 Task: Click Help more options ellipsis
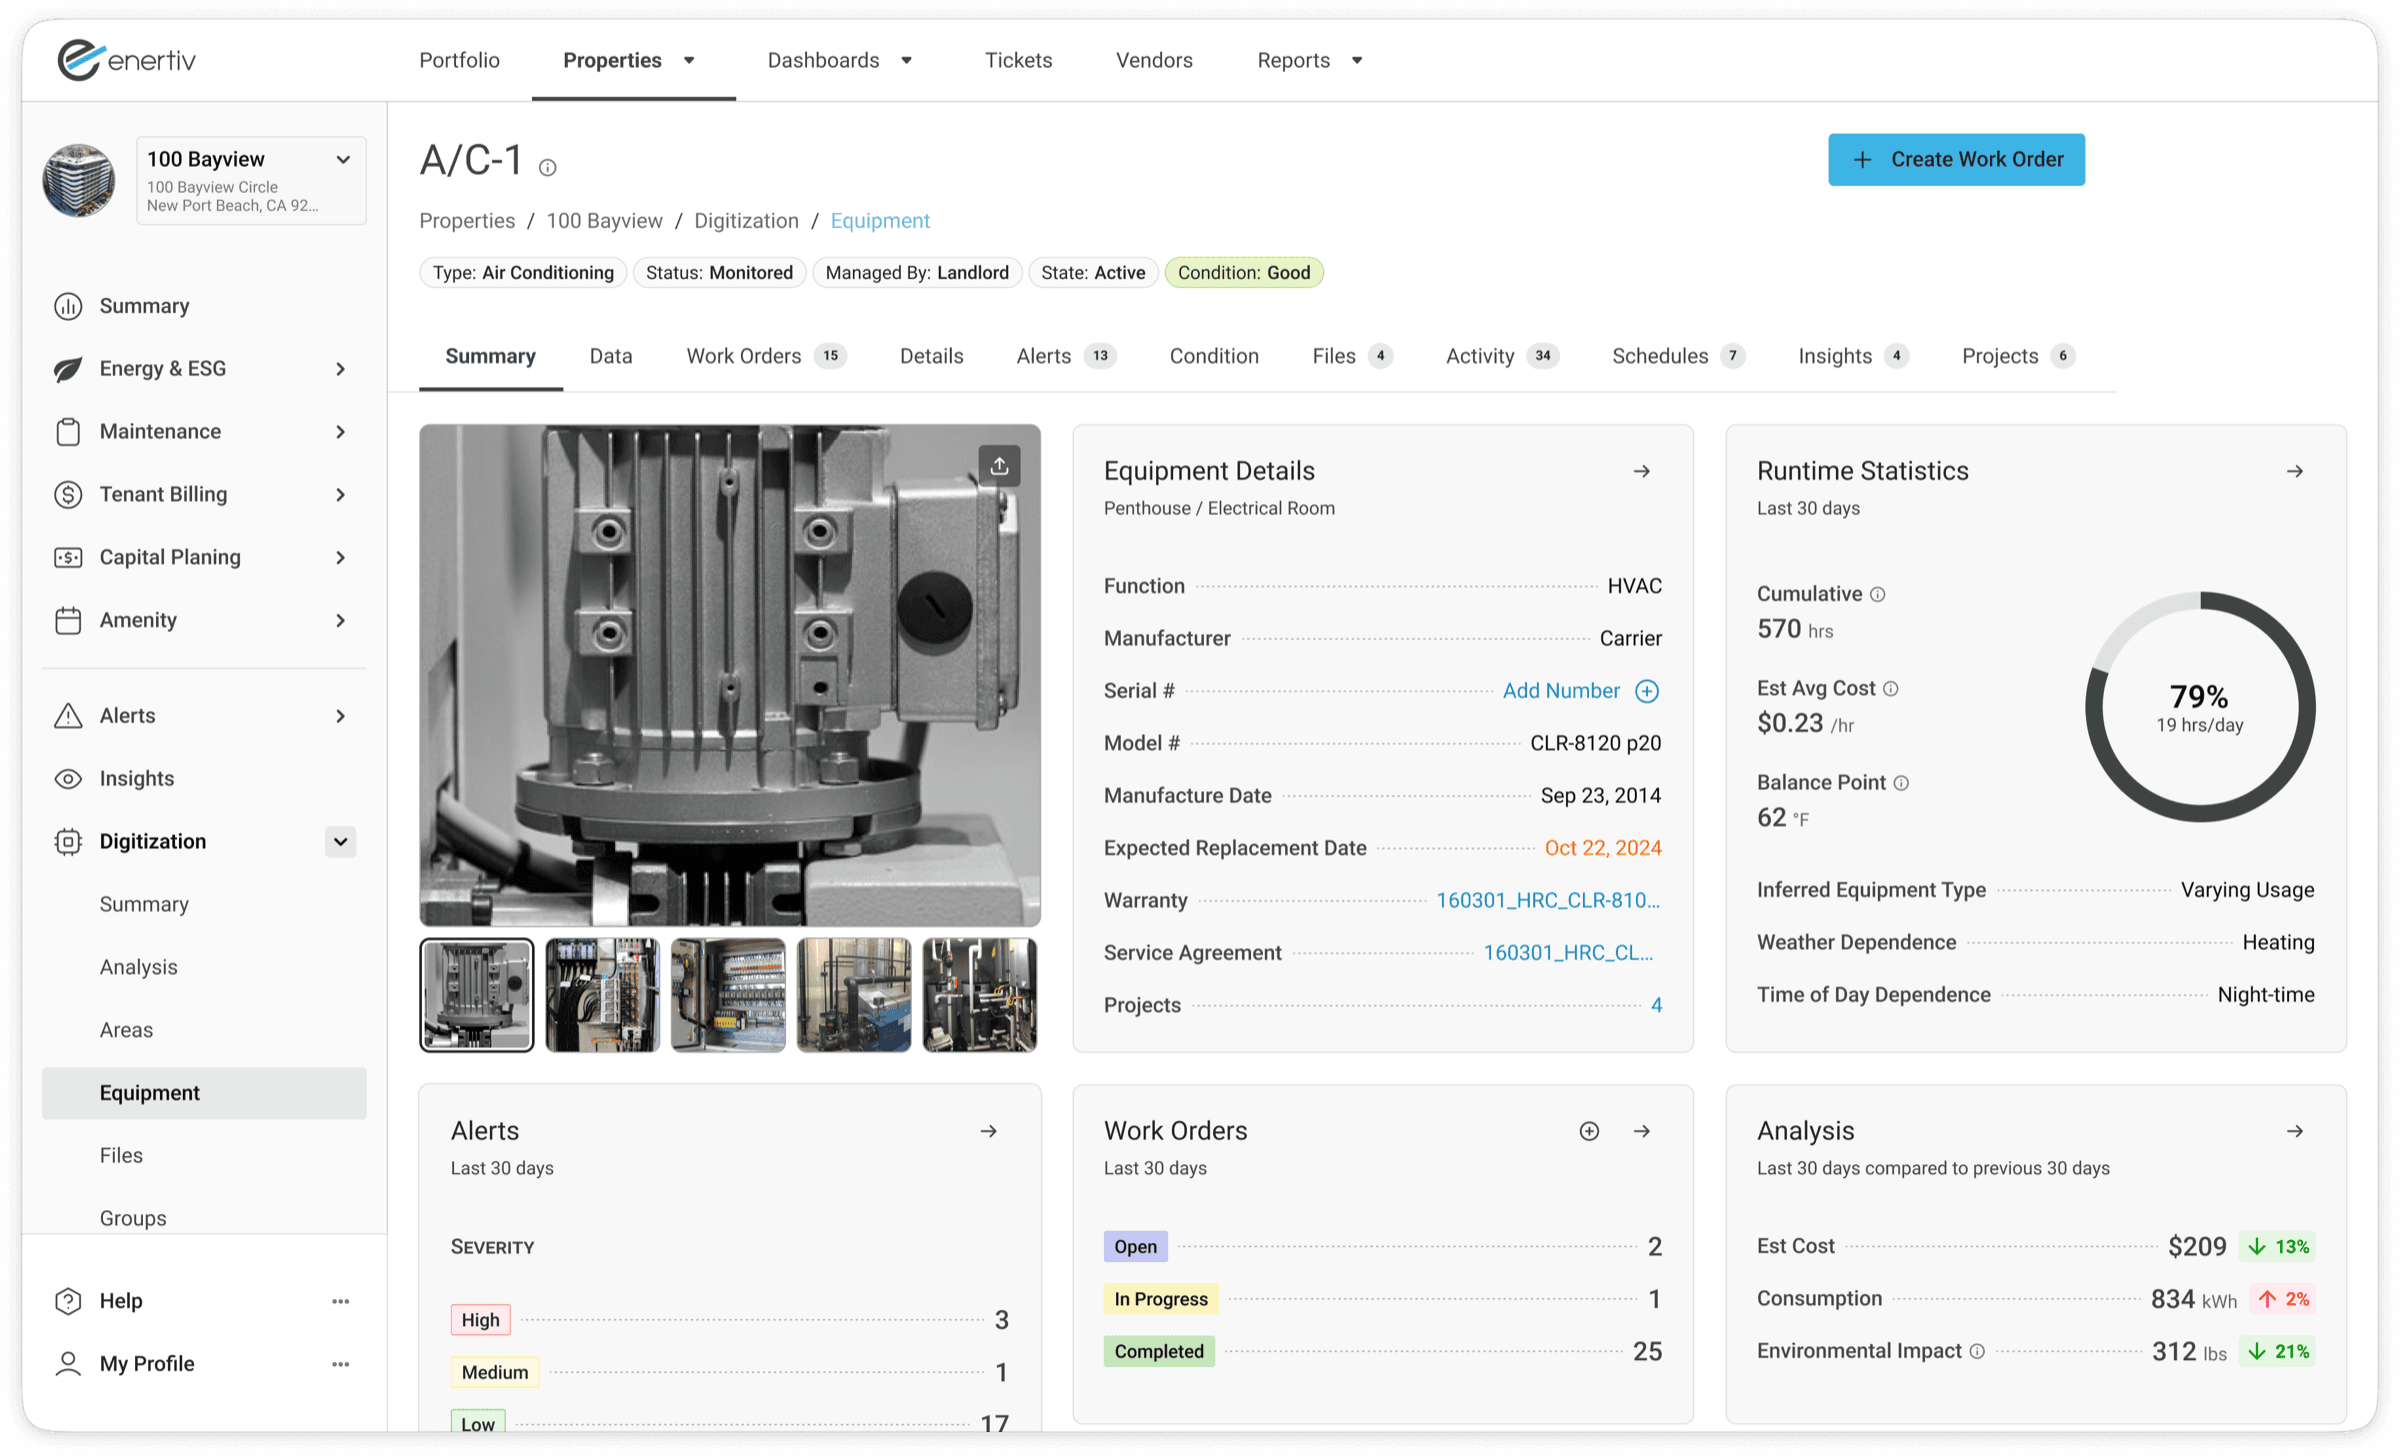[340, 1301]
